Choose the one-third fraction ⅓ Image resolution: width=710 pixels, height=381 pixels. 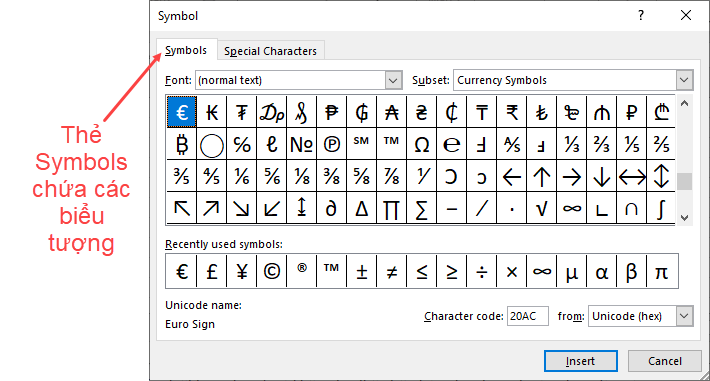[571, 144]
